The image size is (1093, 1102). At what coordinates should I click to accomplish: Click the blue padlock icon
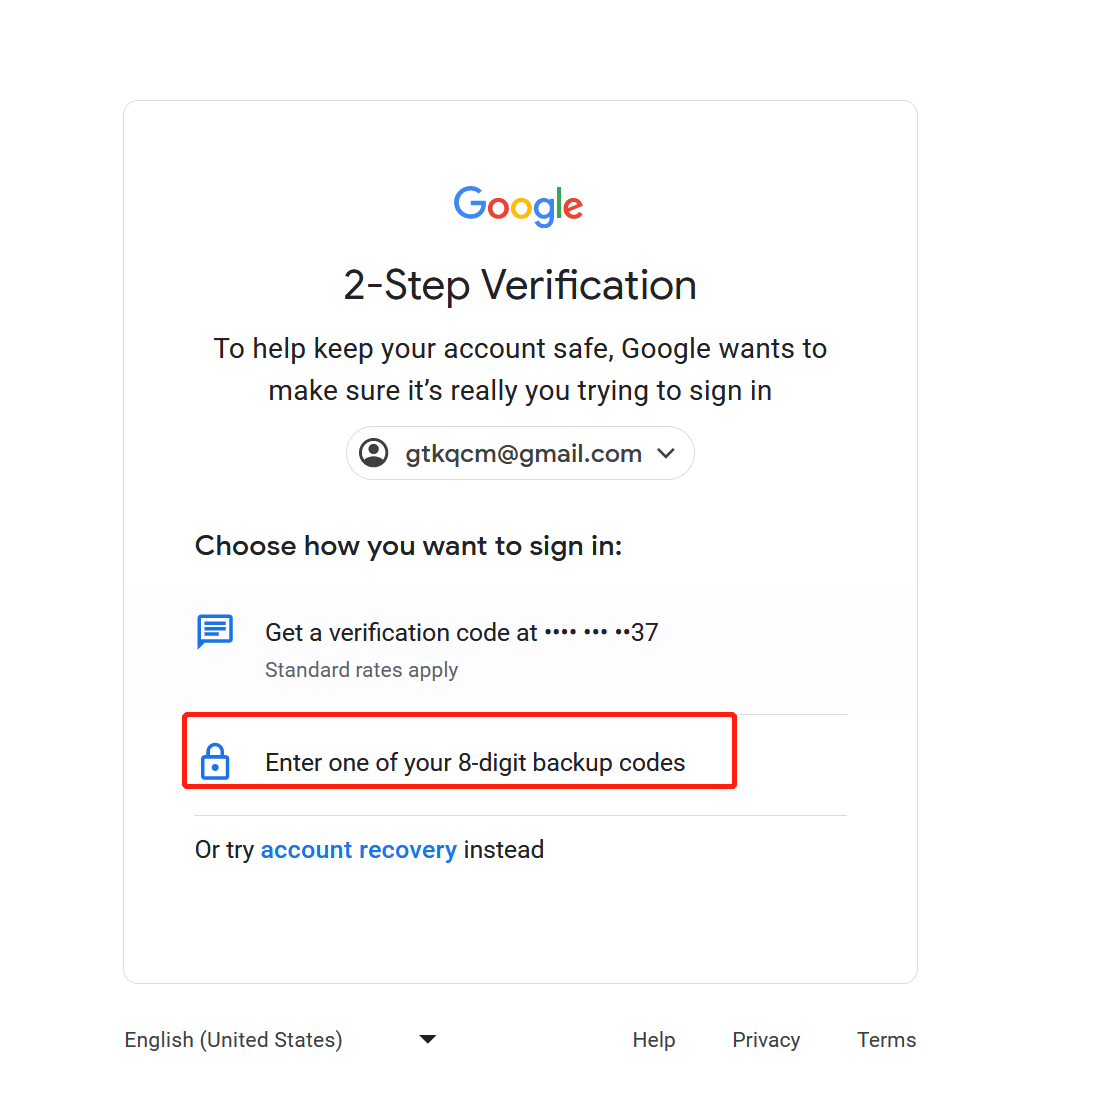(x=215, y=762)
